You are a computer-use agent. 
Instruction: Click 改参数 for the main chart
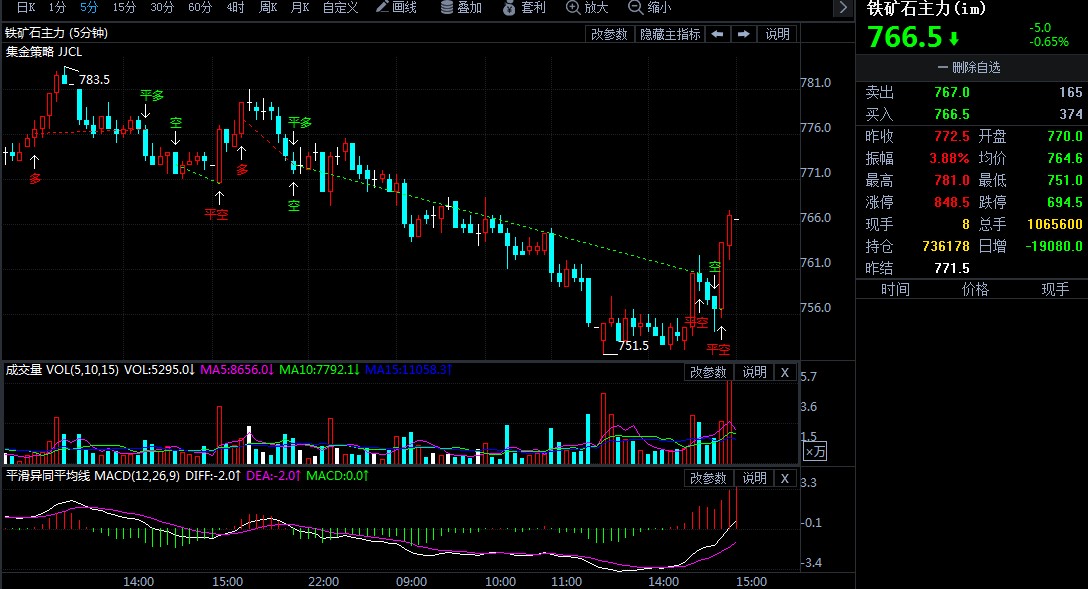(x=610, y=34)
